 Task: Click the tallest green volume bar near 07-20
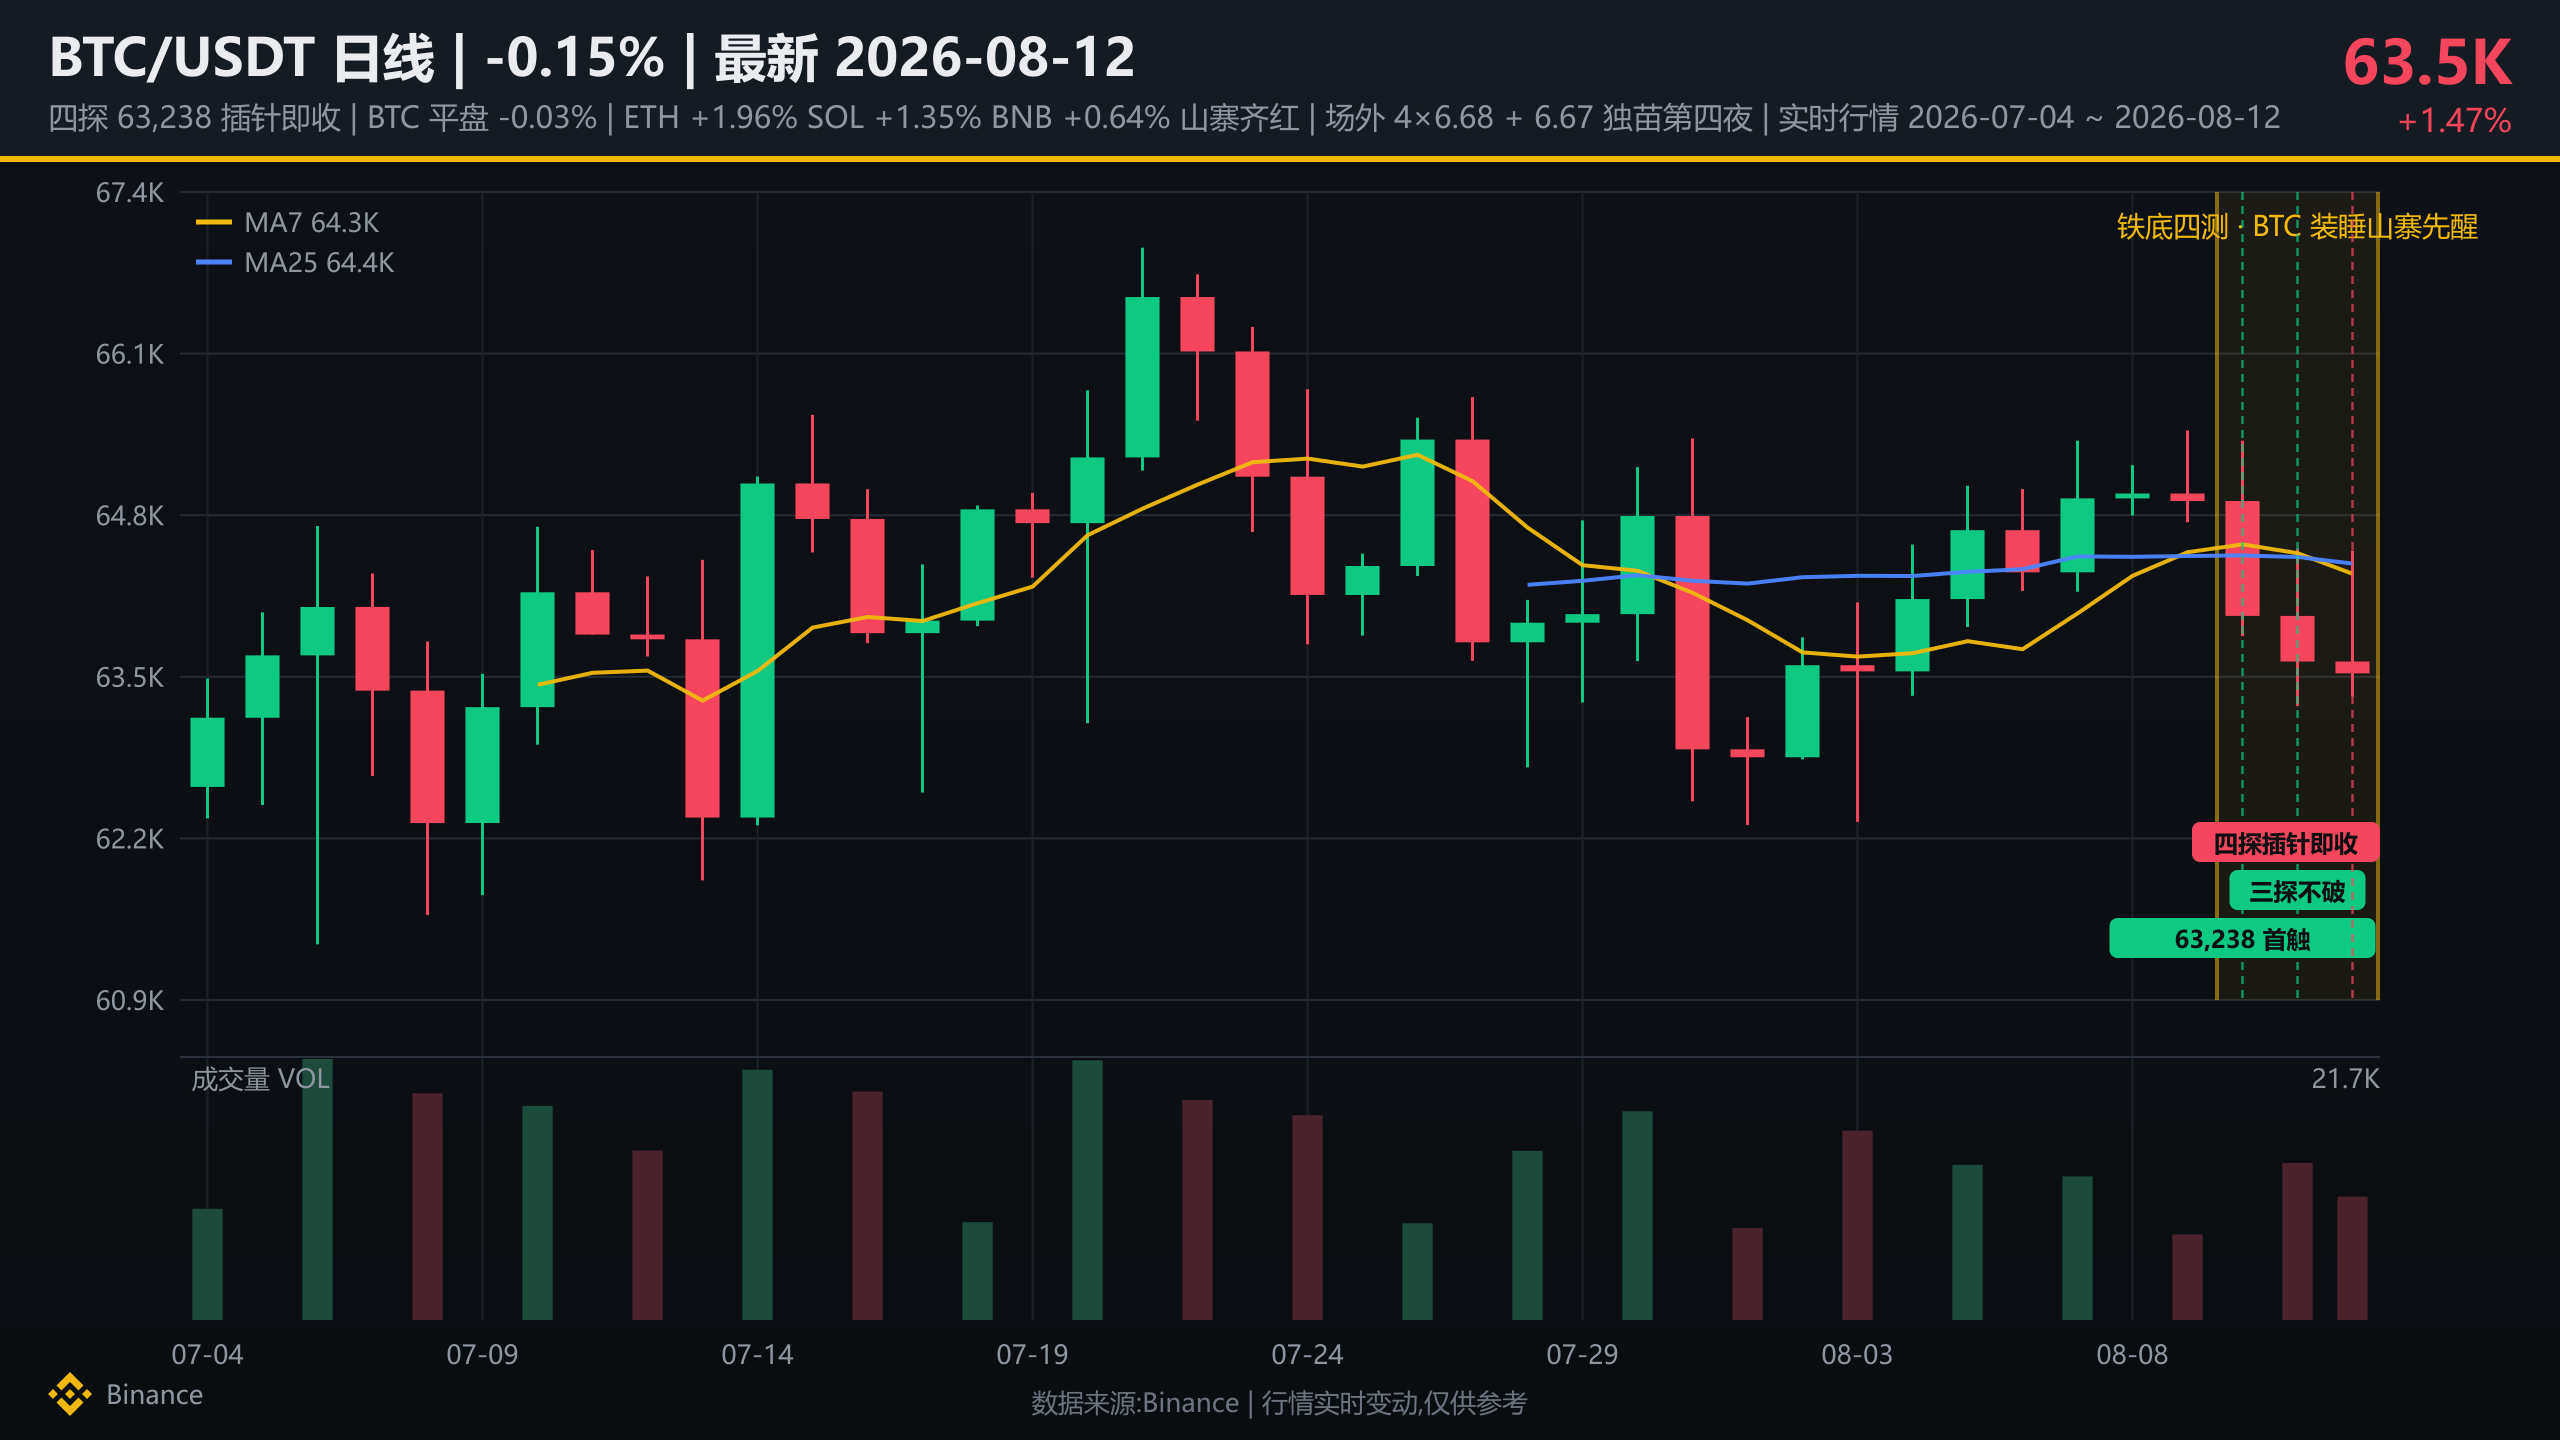coord(1087,1190)
